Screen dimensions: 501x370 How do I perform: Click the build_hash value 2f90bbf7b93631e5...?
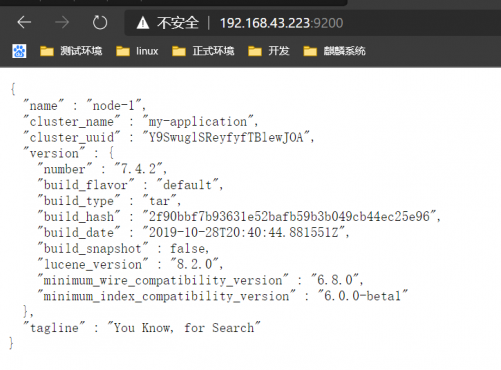[x=290, y=216]
